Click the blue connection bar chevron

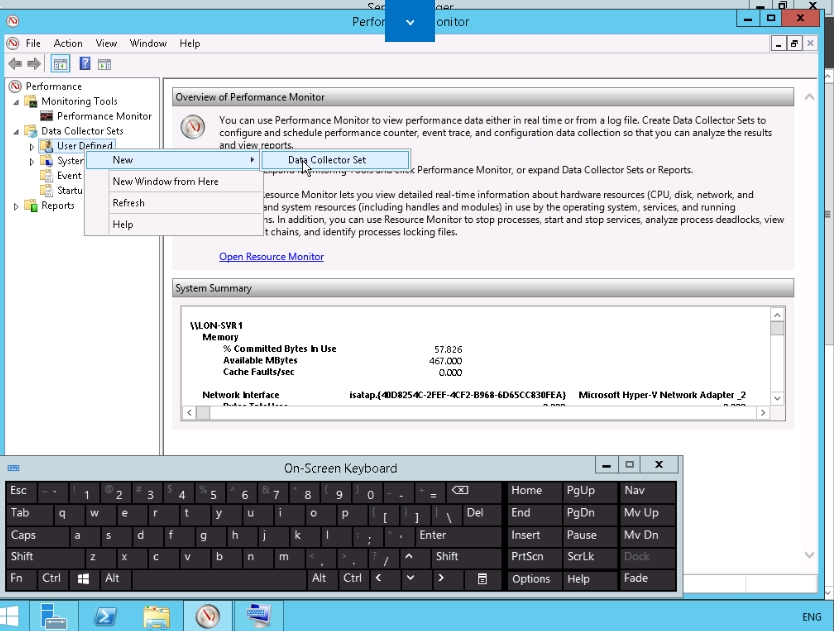(x=410, y=22)
